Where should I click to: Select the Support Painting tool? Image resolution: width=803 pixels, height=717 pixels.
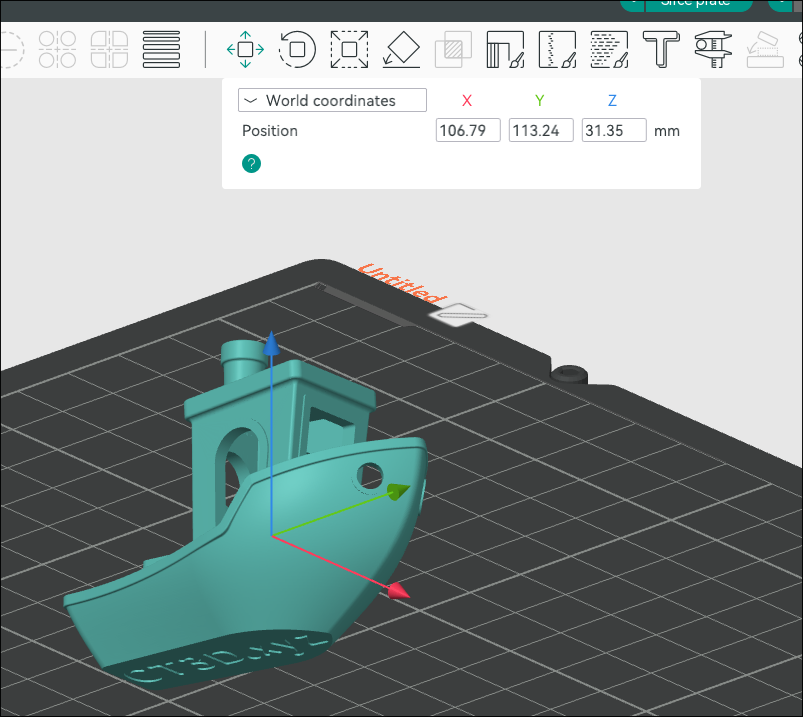[x=505, y=49]
